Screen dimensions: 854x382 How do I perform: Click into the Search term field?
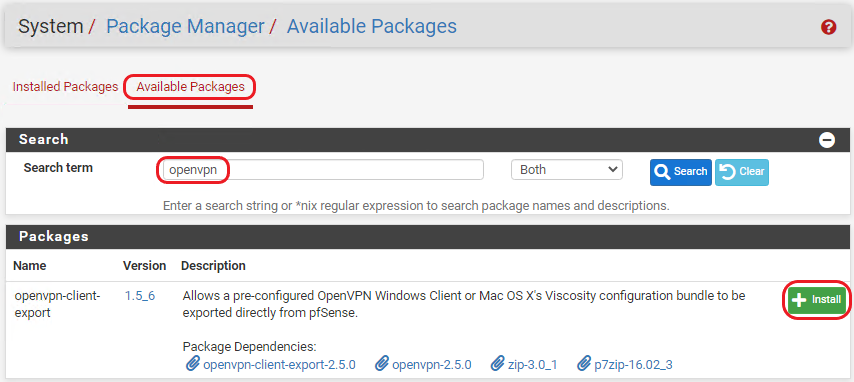click(x=320, y=169)
